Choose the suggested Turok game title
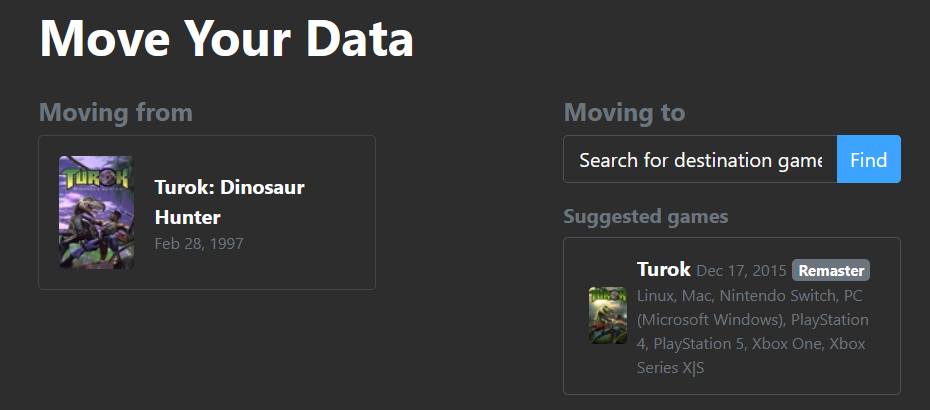The width and height of the screenshot is (930, 410). coord(663,270)
